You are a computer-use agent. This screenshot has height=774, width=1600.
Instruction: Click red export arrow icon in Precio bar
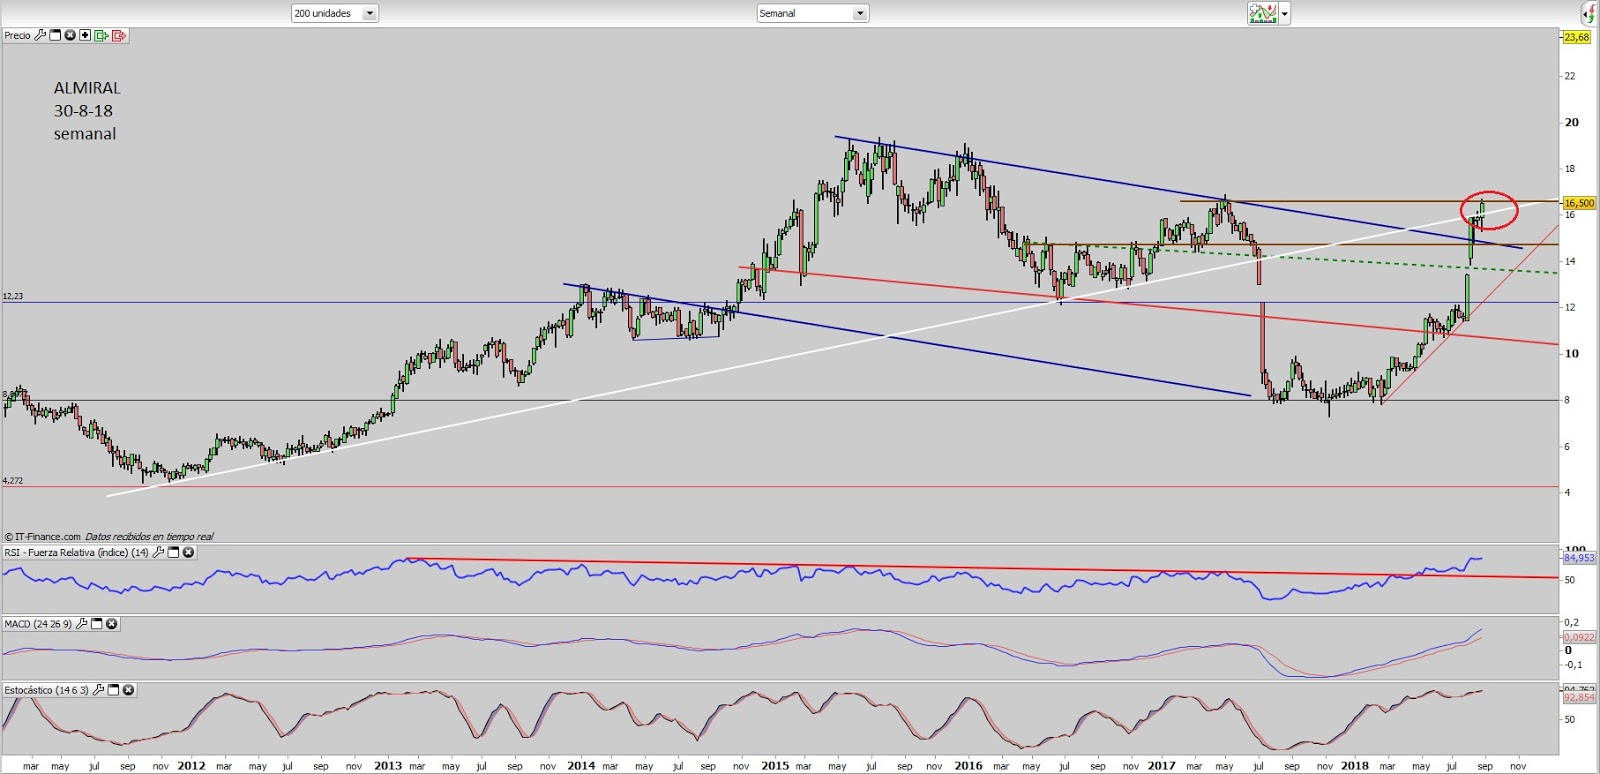pos(119,35)
